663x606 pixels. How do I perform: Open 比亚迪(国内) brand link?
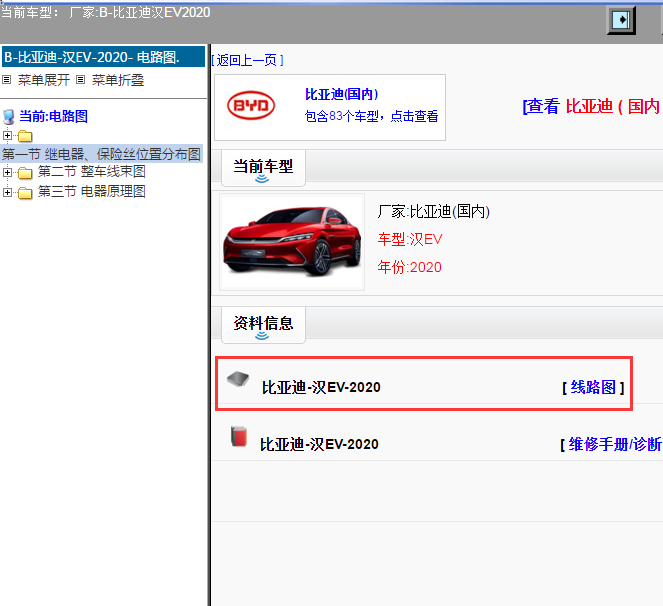342,94
